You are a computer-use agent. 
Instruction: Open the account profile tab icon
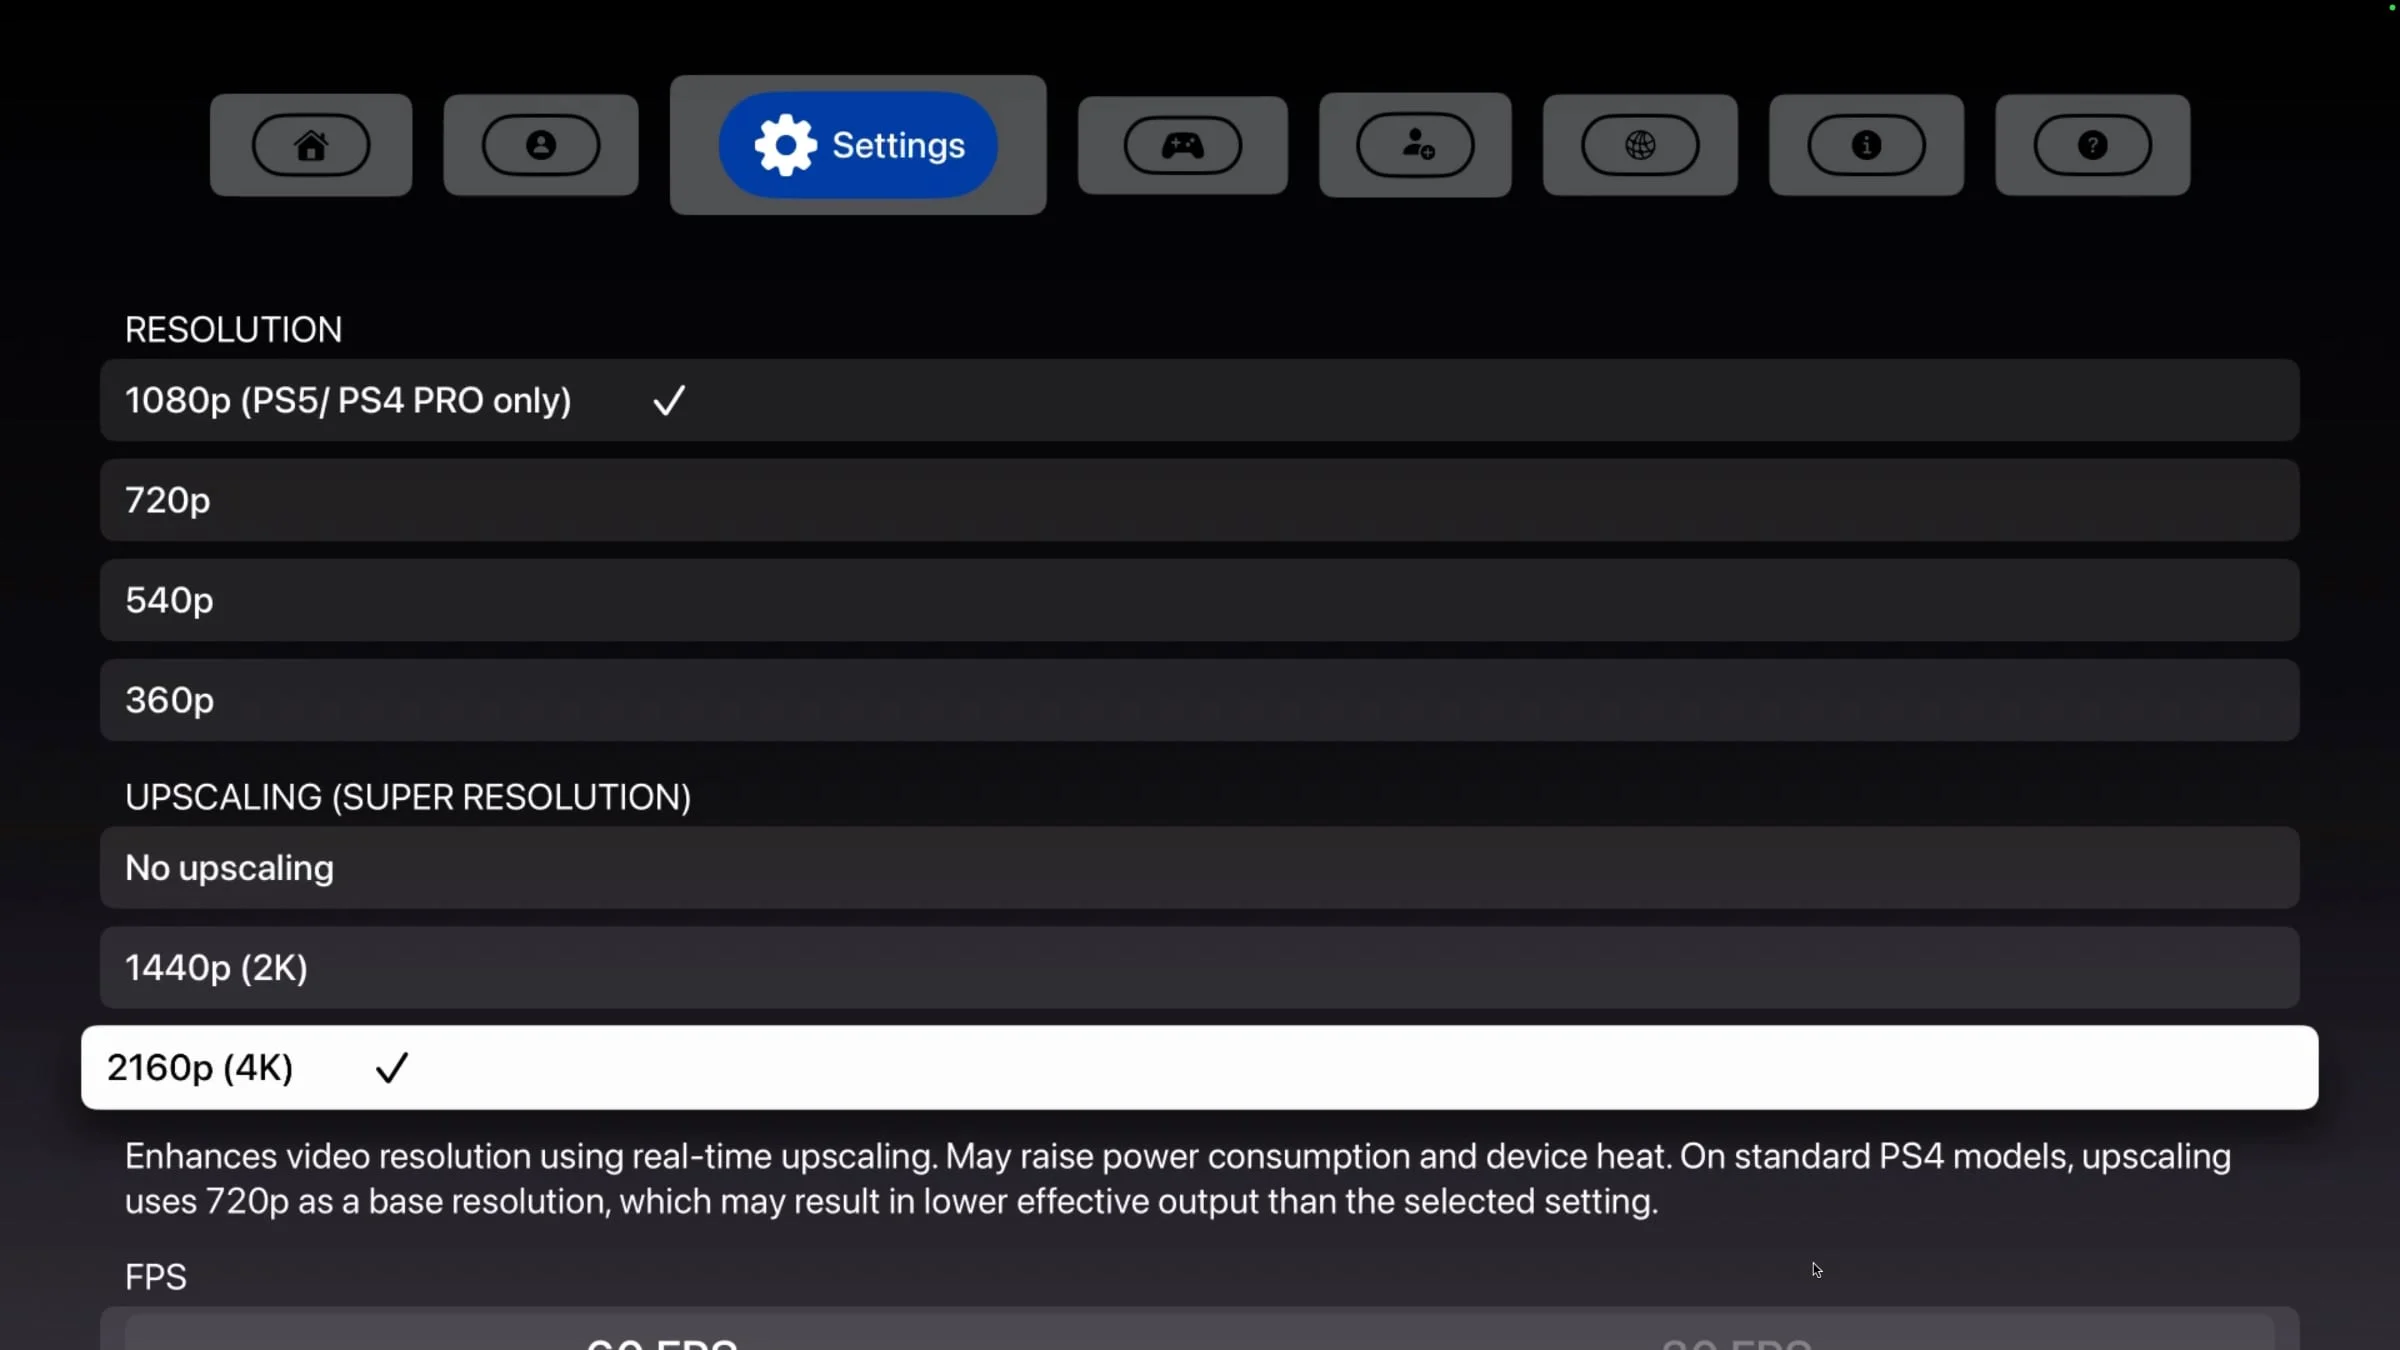(x=541, y=145)
